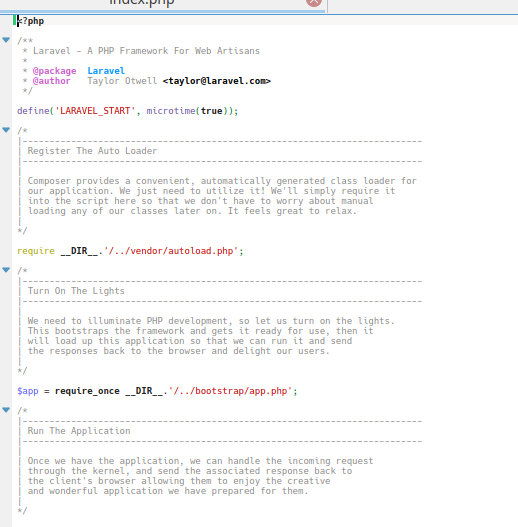The image size is (518, 527).
Task: Fold the Run The Application comment
Action: 6,410
